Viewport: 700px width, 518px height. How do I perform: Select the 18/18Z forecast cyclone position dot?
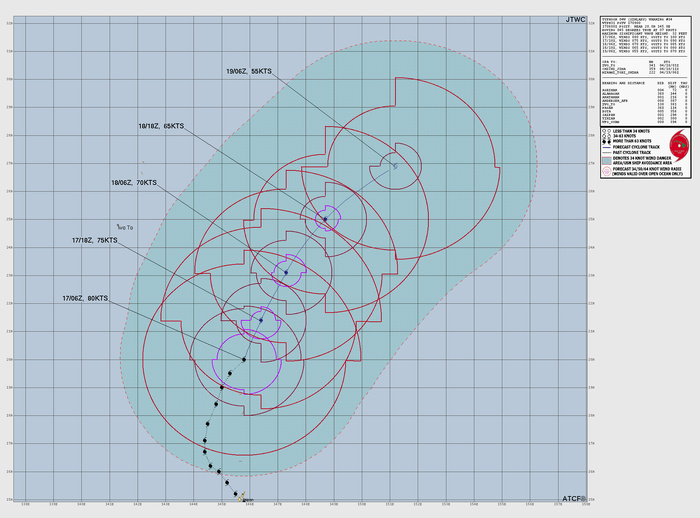click(x=325, y=219)
